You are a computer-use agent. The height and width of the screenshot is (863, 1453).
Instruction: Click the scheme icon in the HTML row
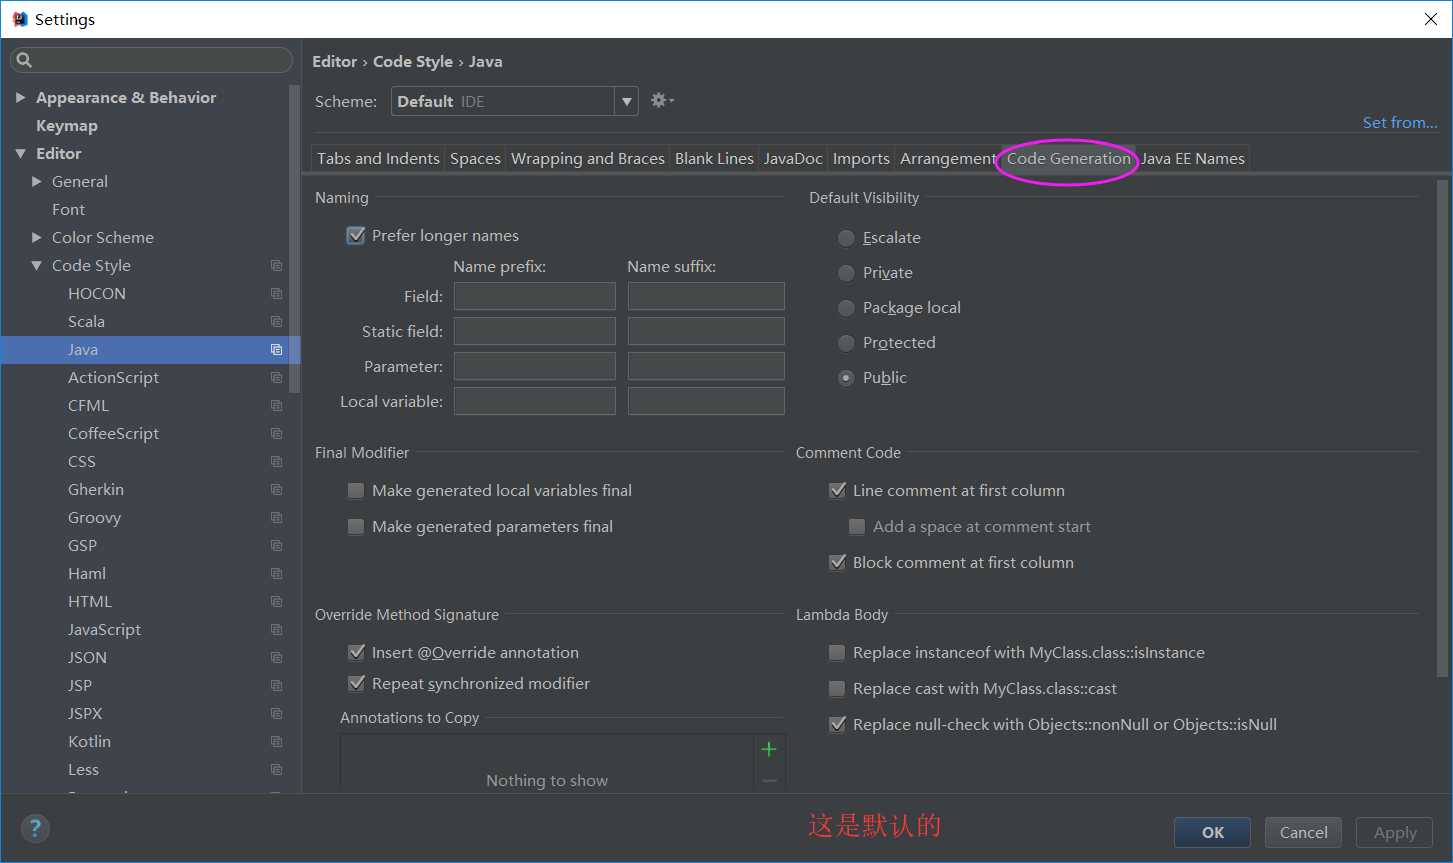pyautogui.click(x=277, y=601)
